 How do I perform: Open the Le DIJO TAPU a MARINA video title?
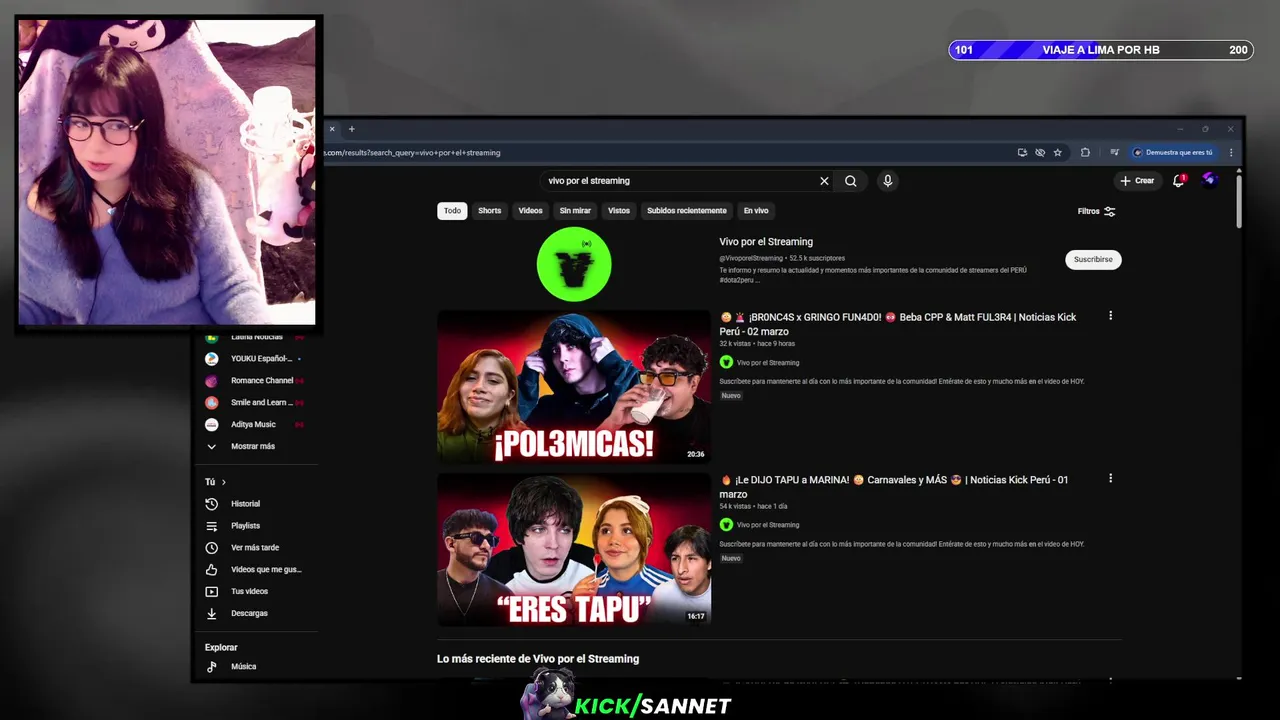coord(894,486)
